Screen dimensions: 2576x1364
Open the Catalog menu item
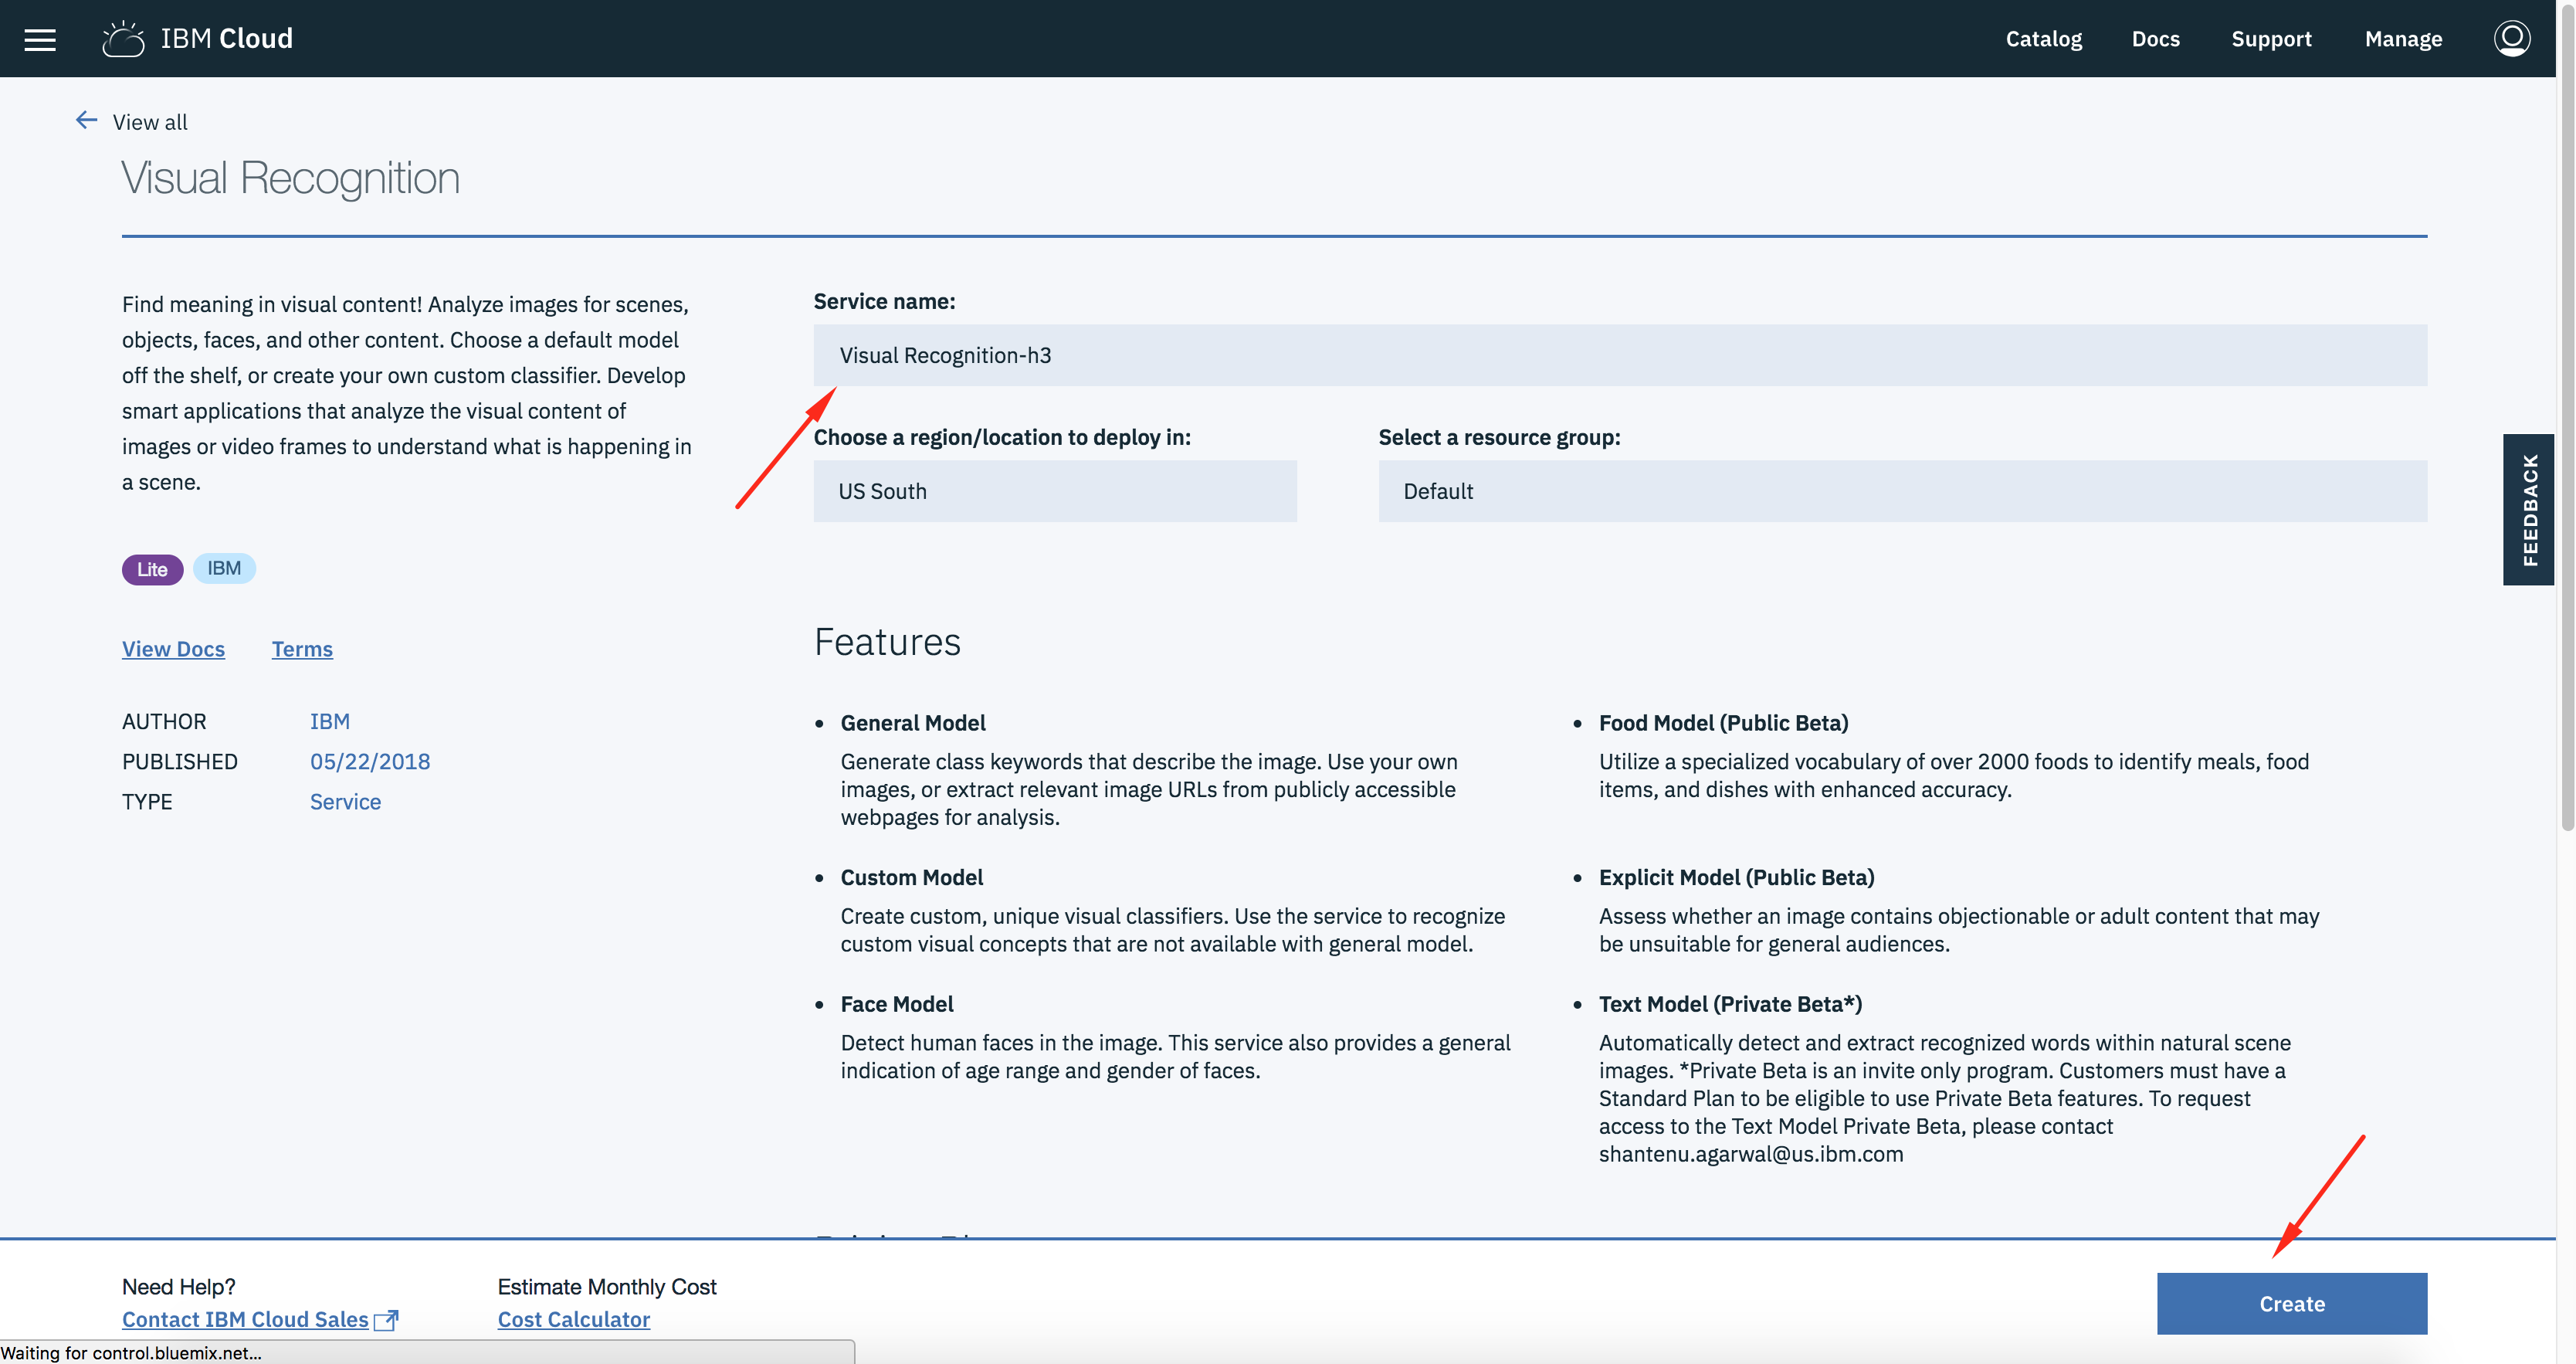pos(2045,38)
